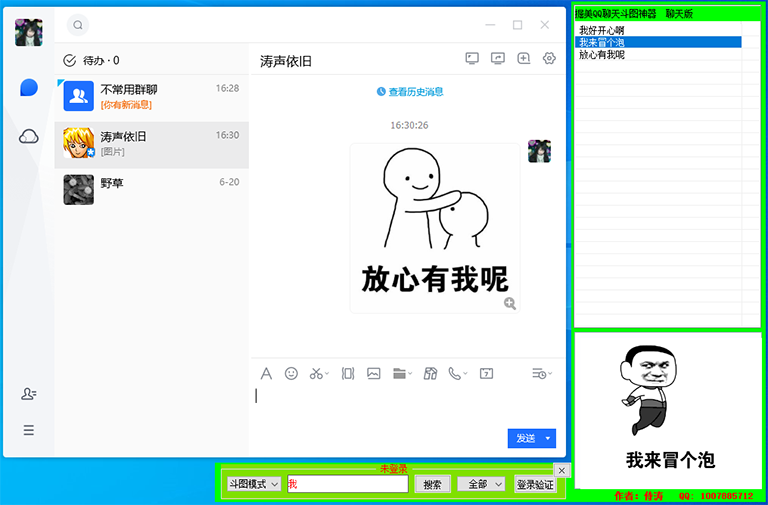Open the font style 'A' icon
Screen dimensions: 768x505
[266, 373]
